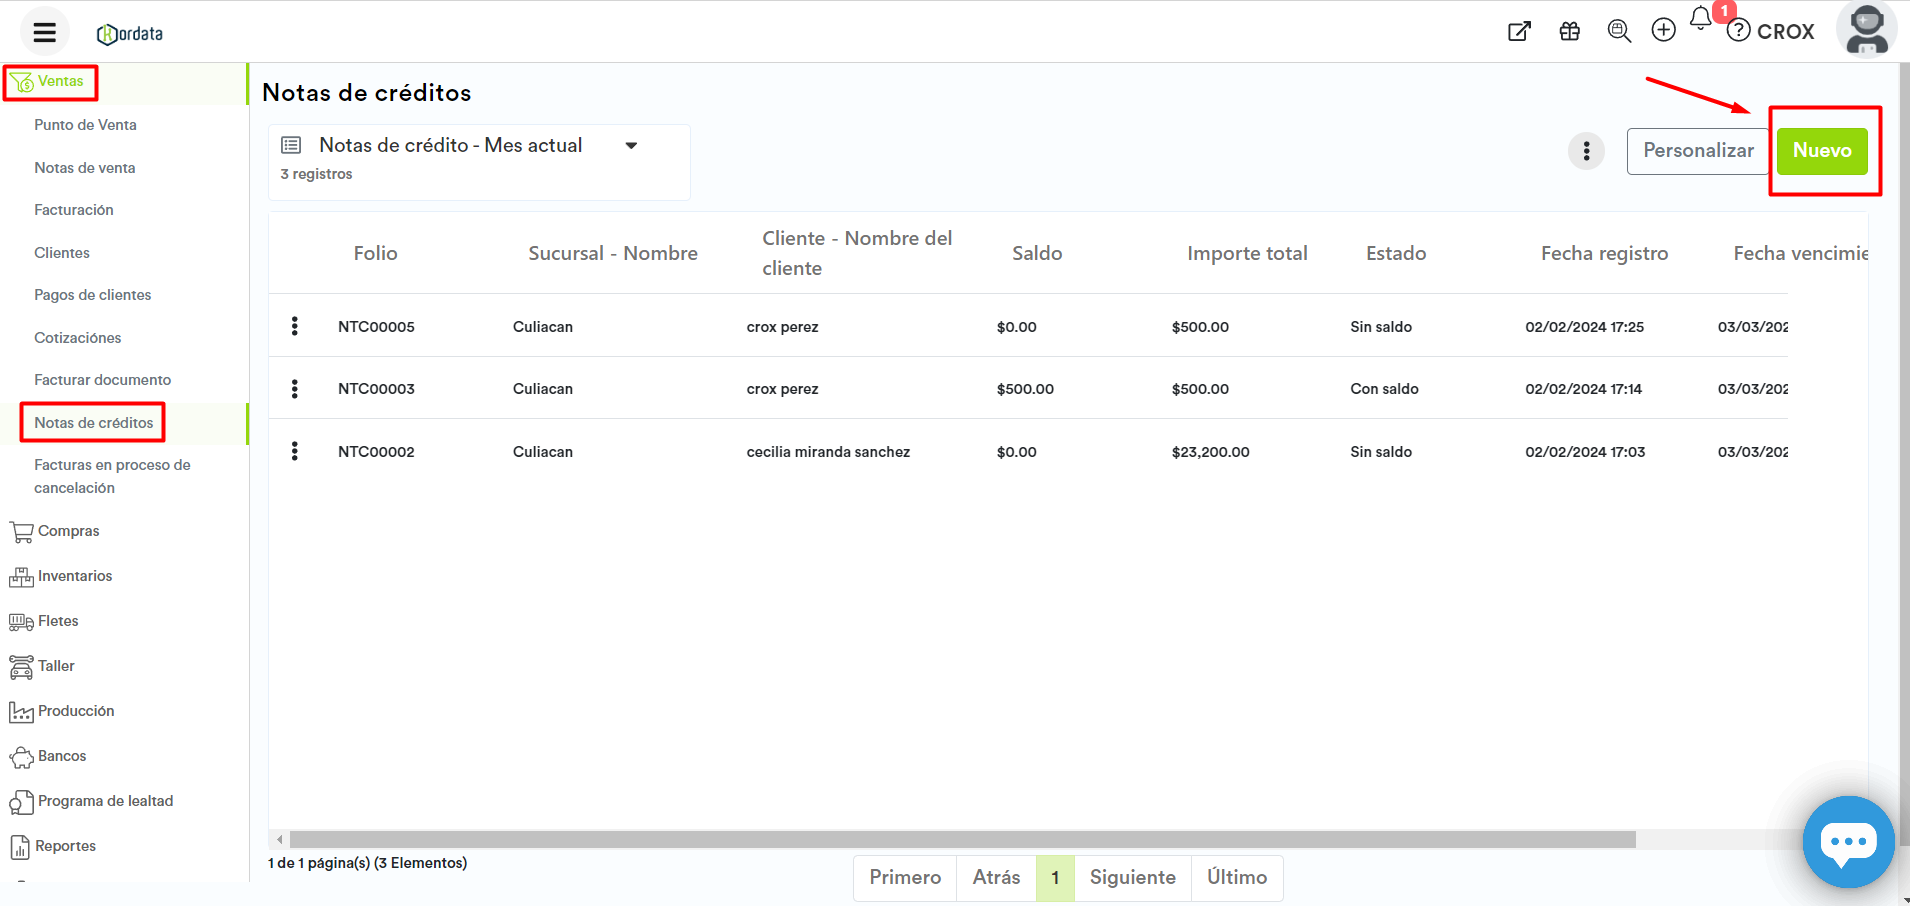Open row options for NTC00003

(294, 389)
